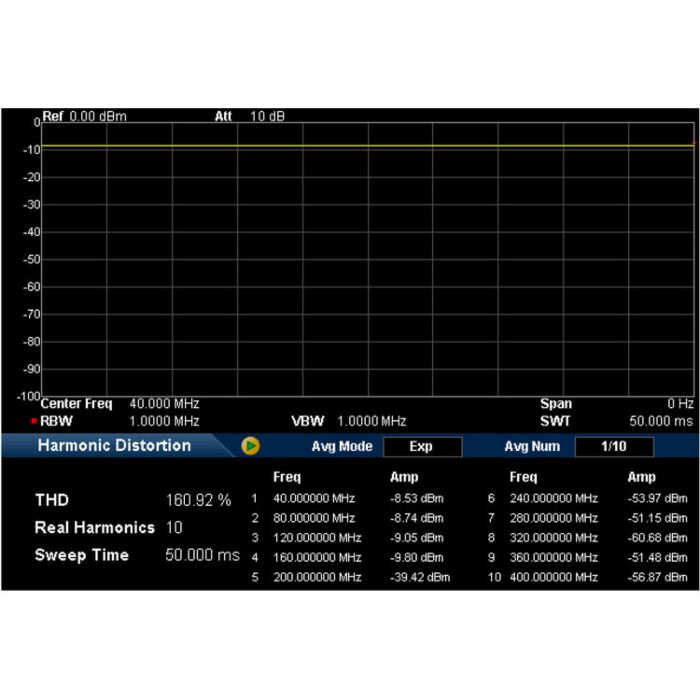
Task: Click the Att 10 dB setting
Action: point(250,116)
